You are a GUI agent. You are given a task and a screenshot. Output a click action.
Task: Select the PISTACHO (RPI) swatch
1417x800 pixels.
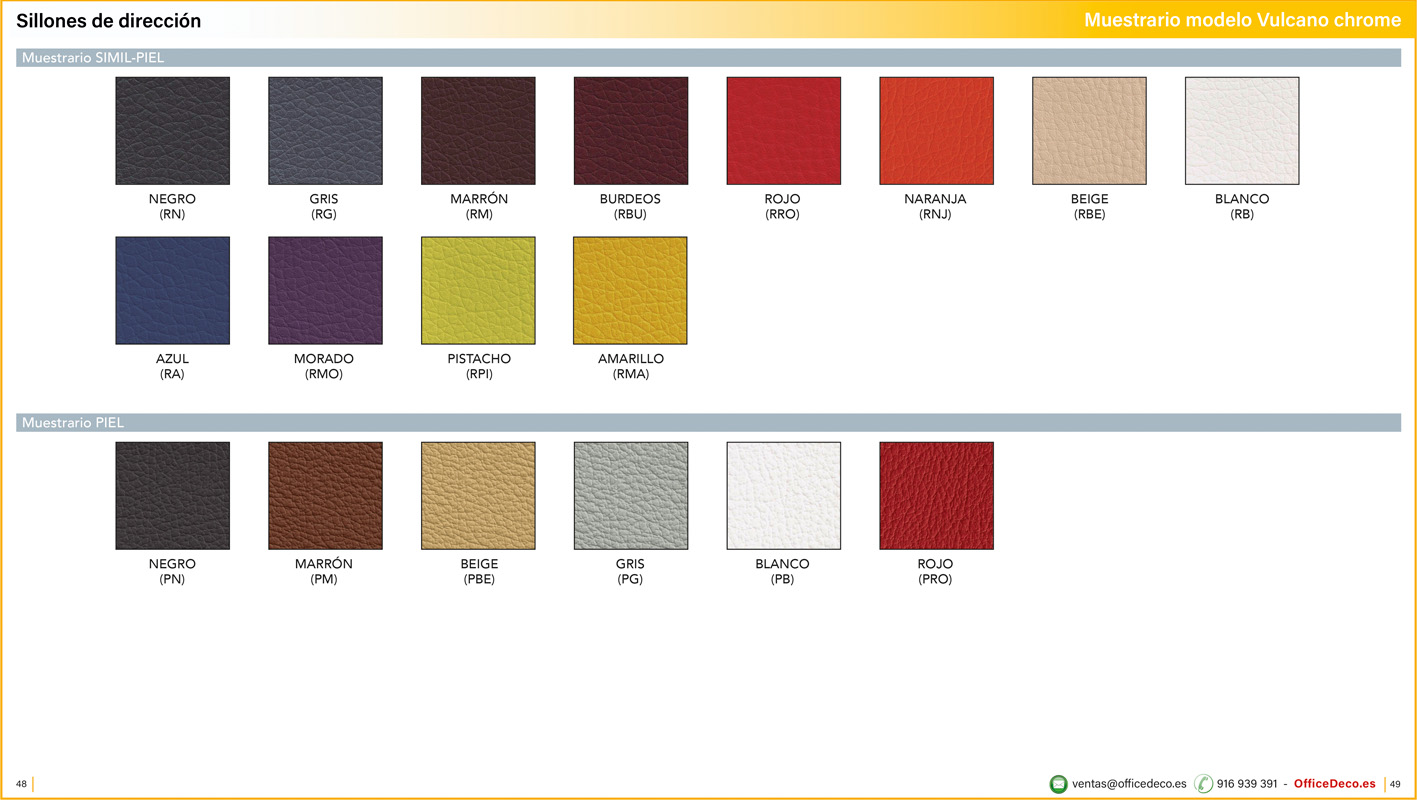478,291
